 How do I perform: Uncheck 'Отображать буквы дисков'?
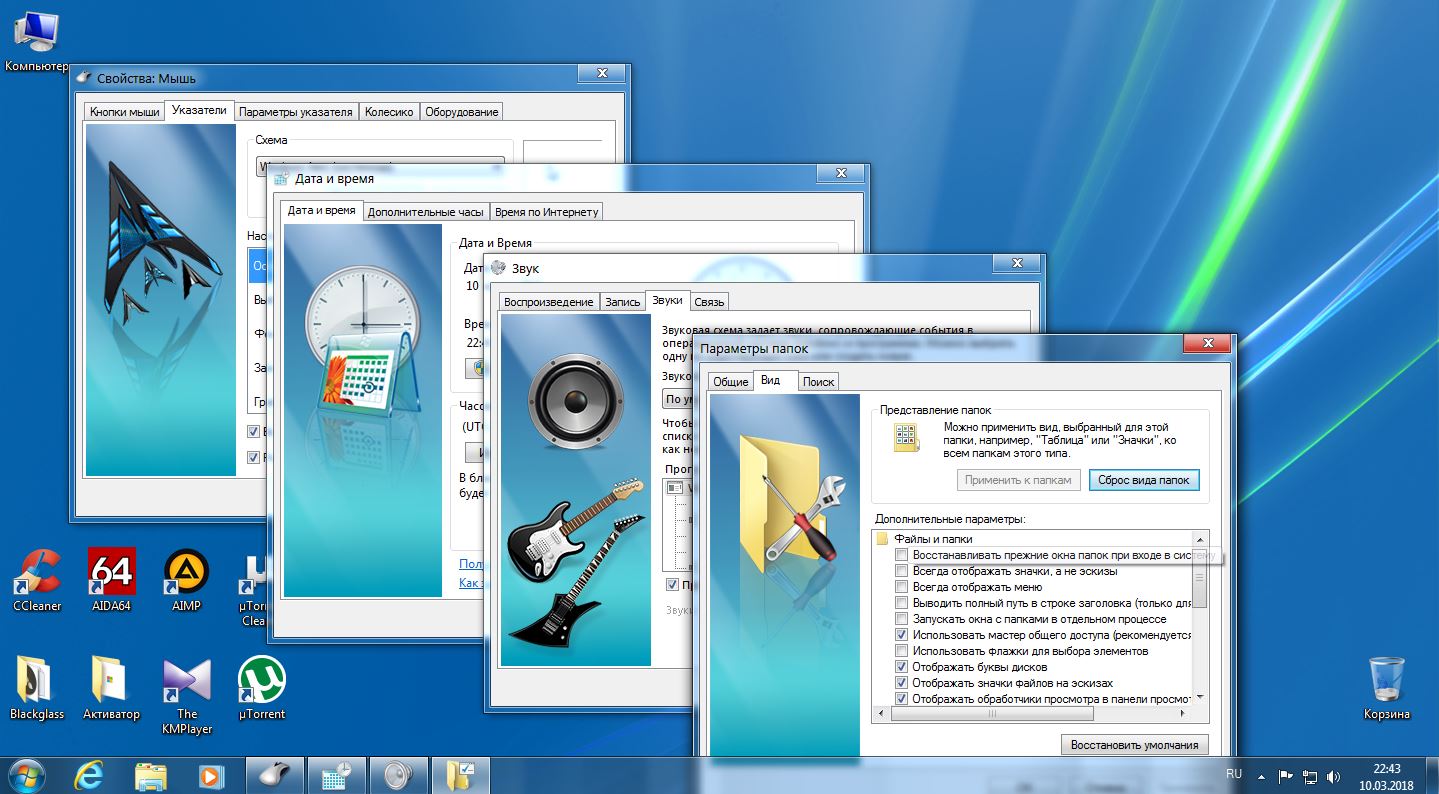point(902,667)
